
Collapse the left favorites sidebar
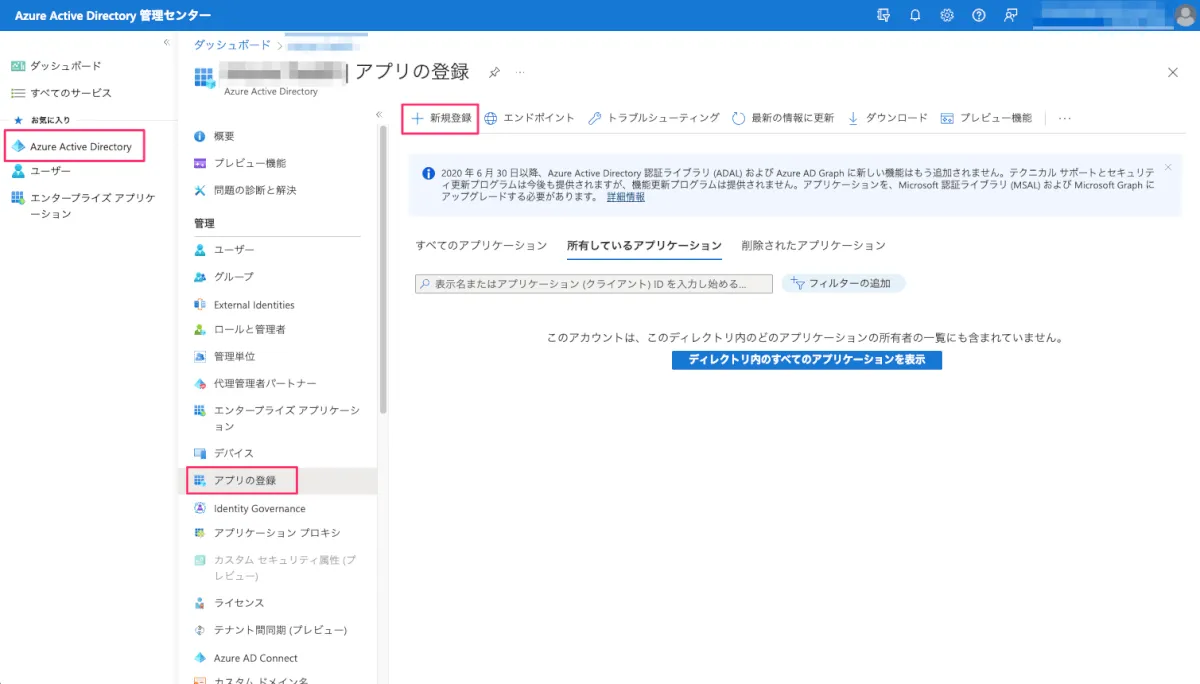pos(166,42)
